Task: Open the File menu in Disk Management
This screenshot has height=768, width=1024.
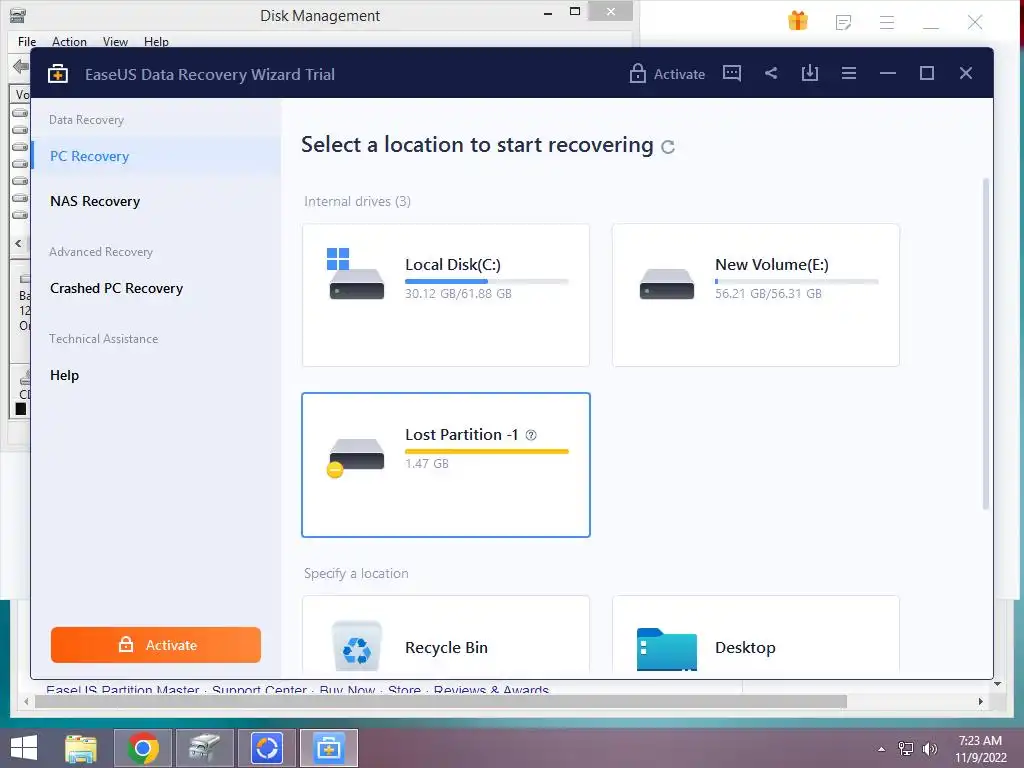Action: [x=27, y=42]
